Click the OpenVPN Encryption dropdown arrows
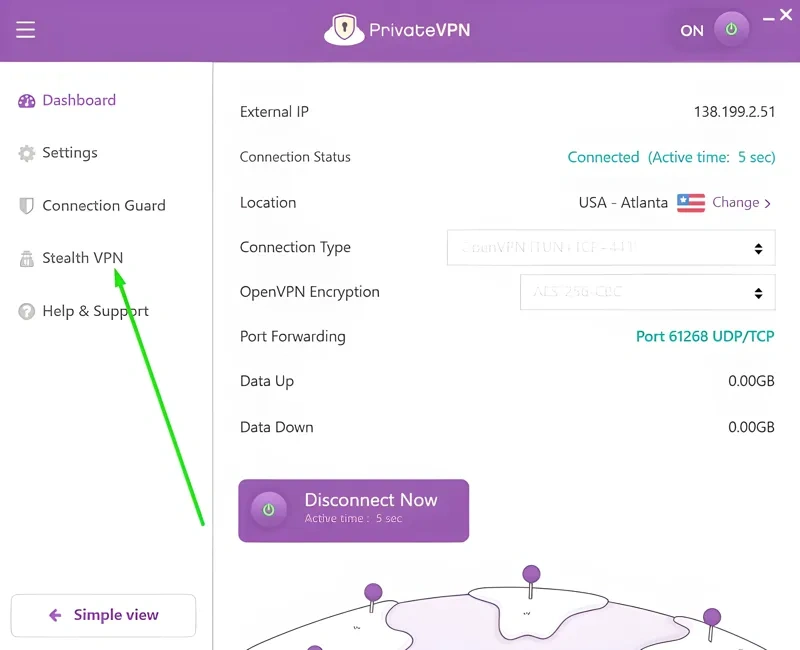This screenshot has height=650, width=800. tap(759, 293)
